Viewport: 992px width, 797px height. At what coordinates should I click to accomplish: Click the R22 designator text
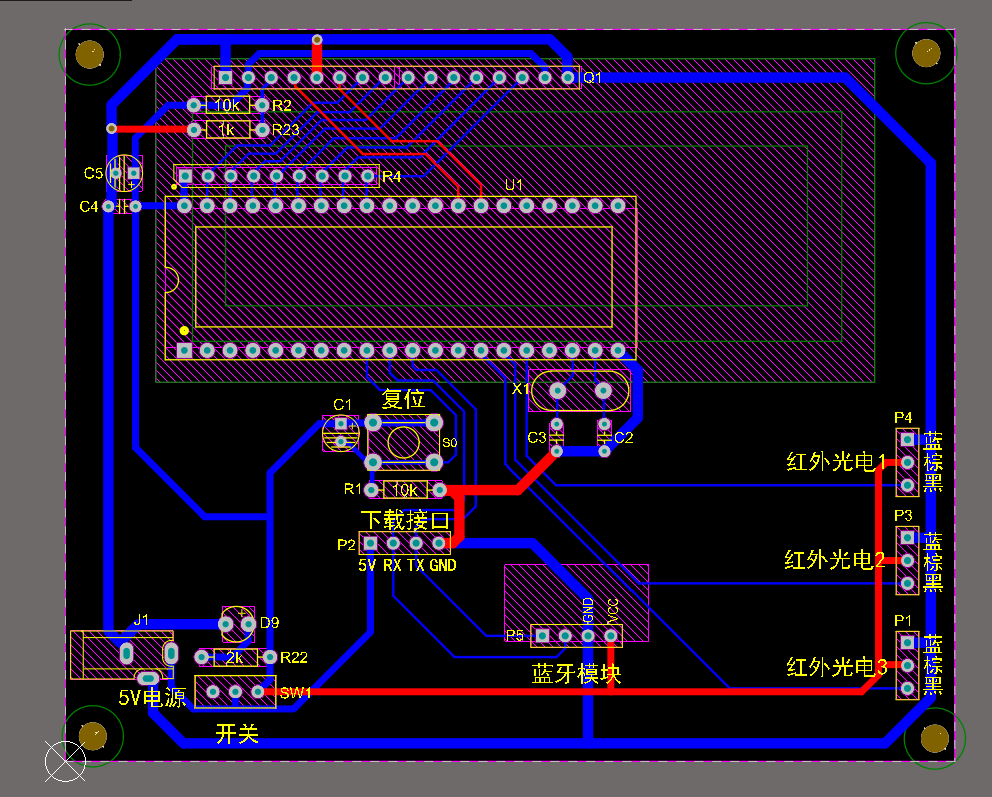(x=294, y=658)
